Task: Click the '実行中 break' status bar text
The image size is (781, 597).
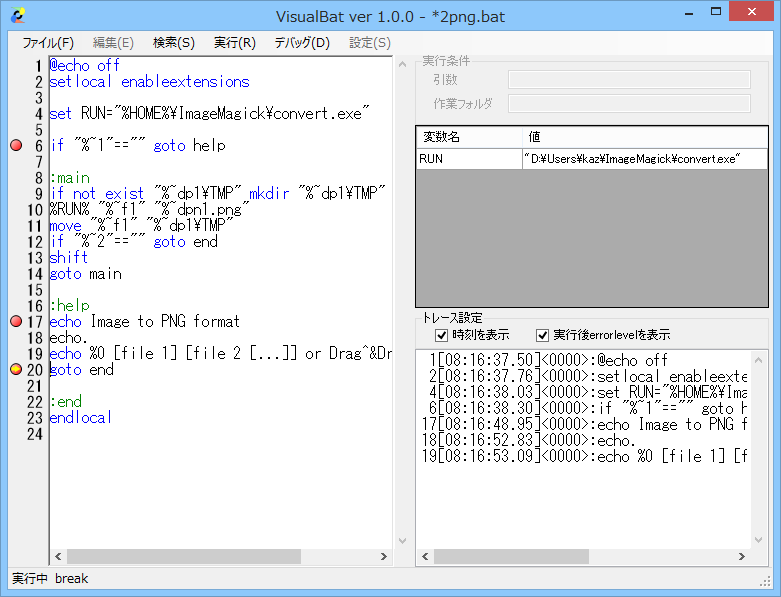Action: point(50,579)
